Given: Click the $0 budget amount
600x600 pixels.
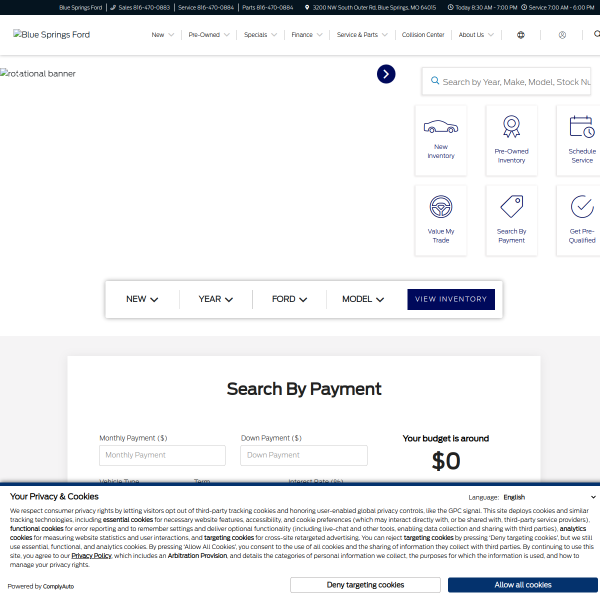Looking at the screenshot, I should click(446, 461).
